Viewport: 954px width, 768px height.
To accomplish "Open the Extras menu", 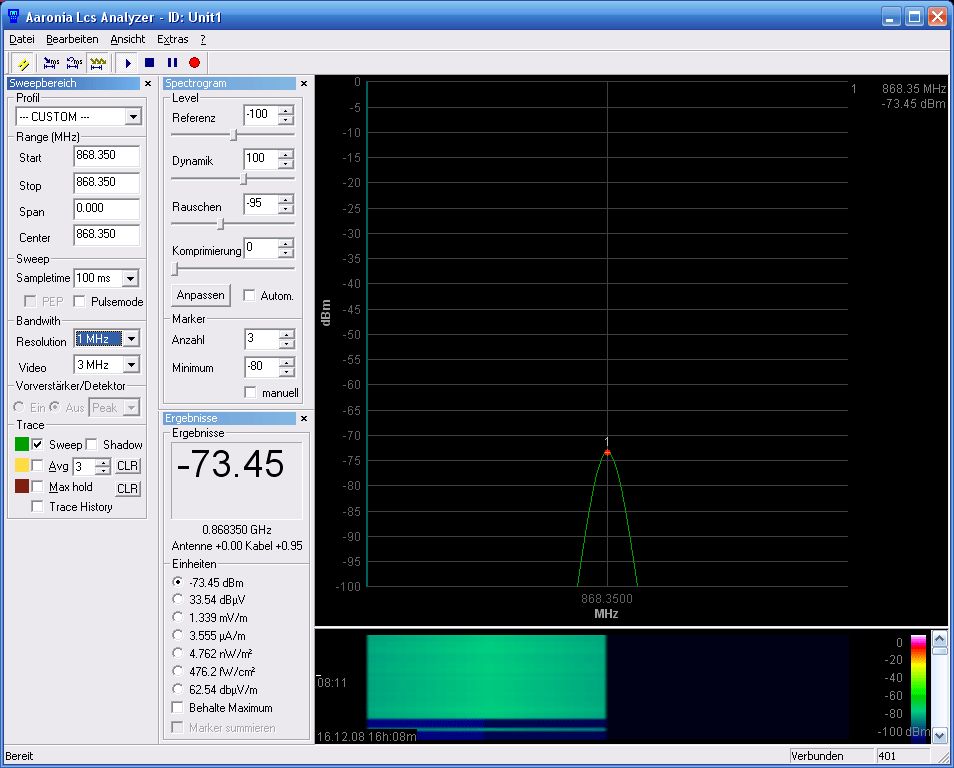I will coord(172,39).
